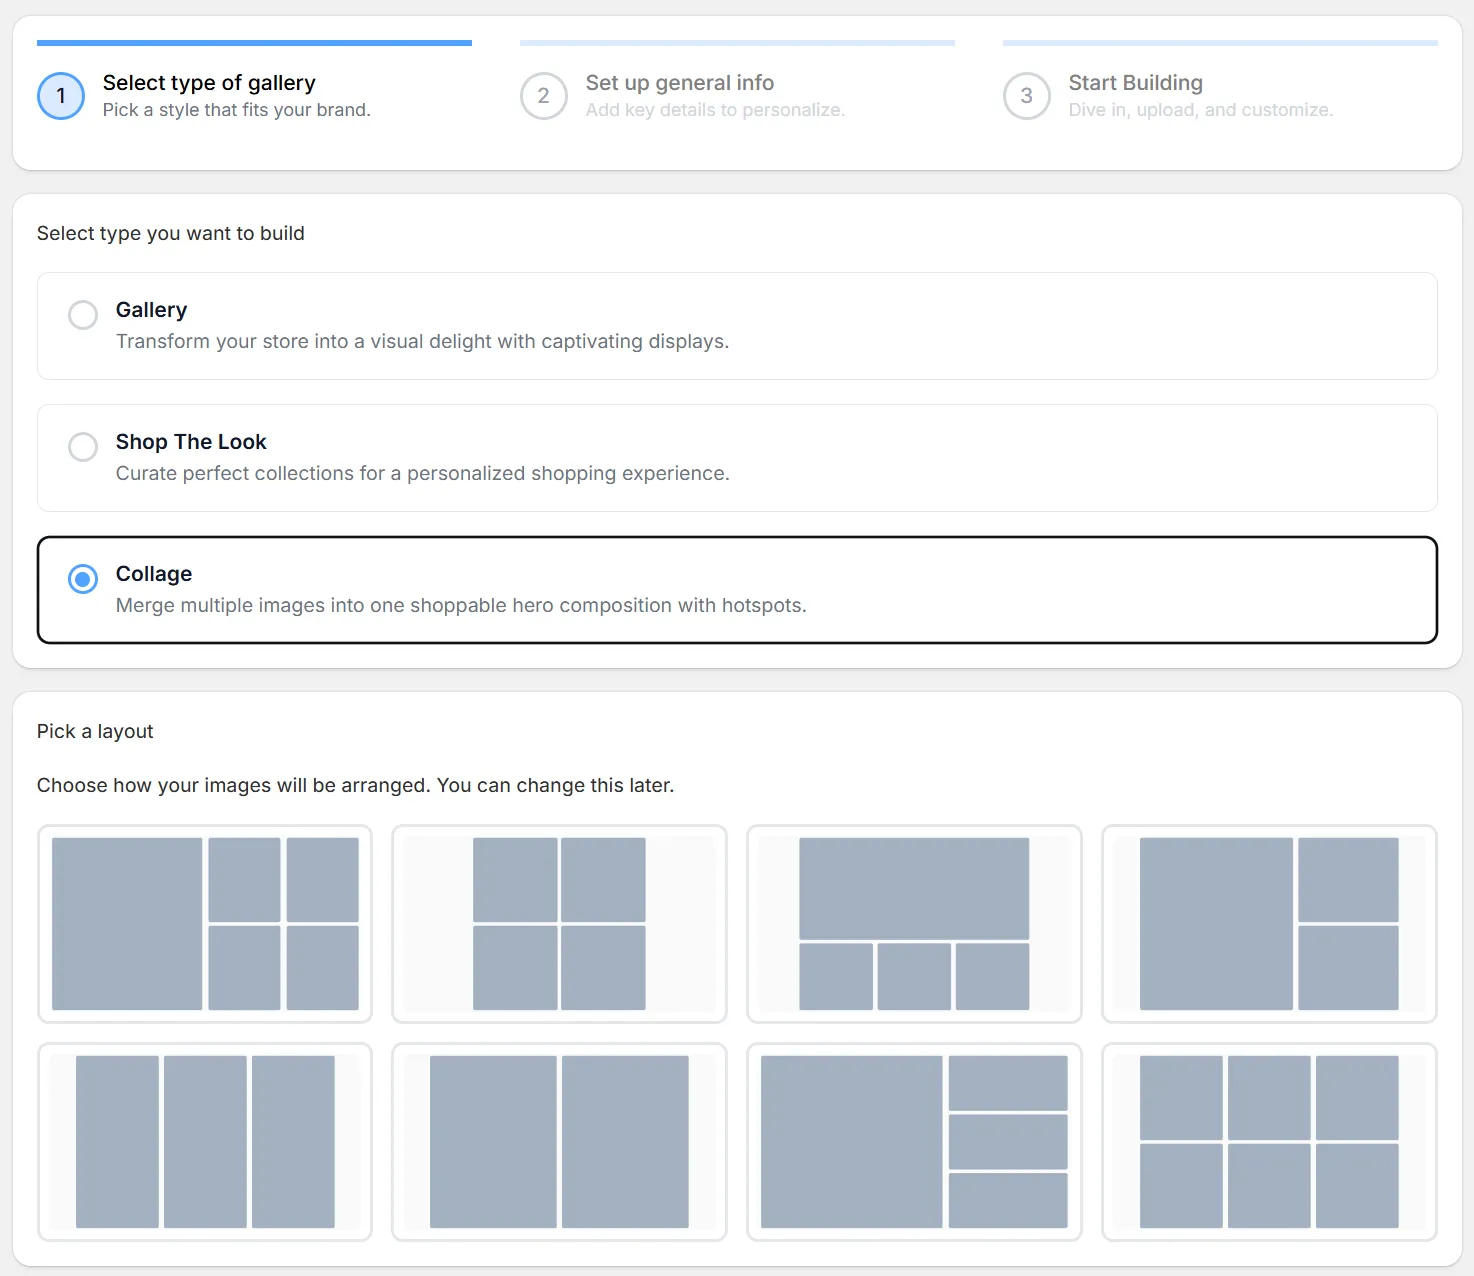Select the Shop The Look radio button
This screenshot has height=1276, width=1474.
[83, 447]
